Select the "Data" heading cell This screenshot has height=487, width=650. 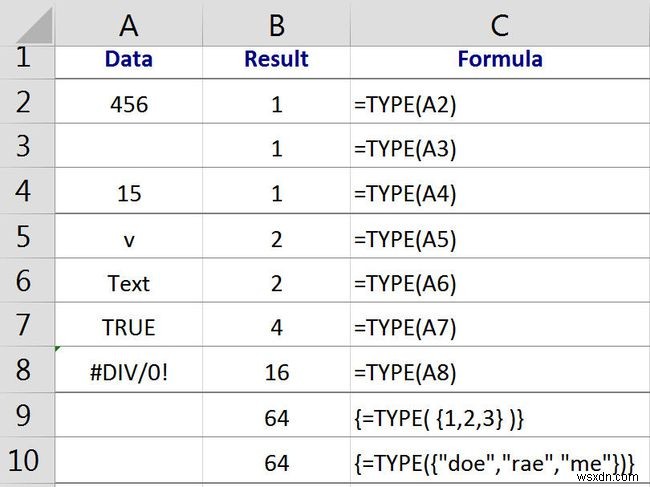[x=128, y=59]
